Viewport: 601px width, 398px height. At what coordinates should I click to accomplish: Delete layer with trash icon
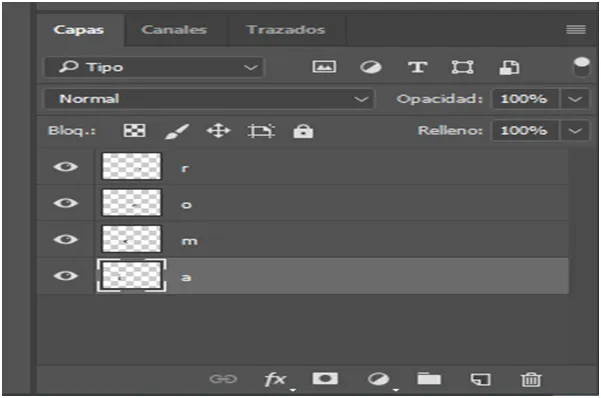click(x=531, y=380)
